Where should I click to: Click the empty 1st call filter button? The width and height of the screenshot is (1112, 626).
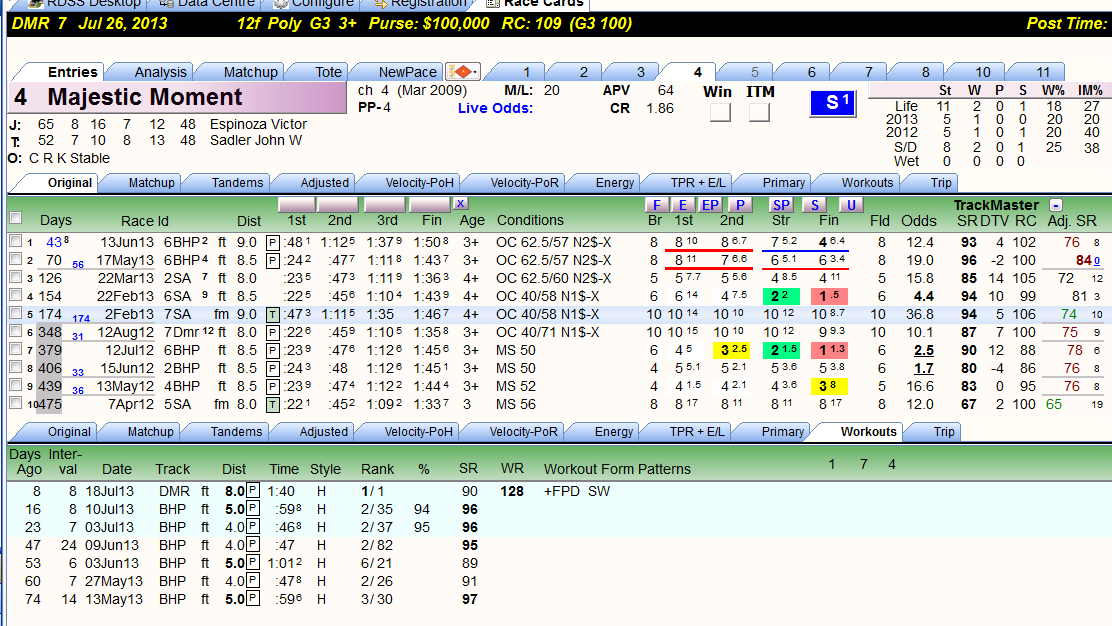tap(296, 205)
